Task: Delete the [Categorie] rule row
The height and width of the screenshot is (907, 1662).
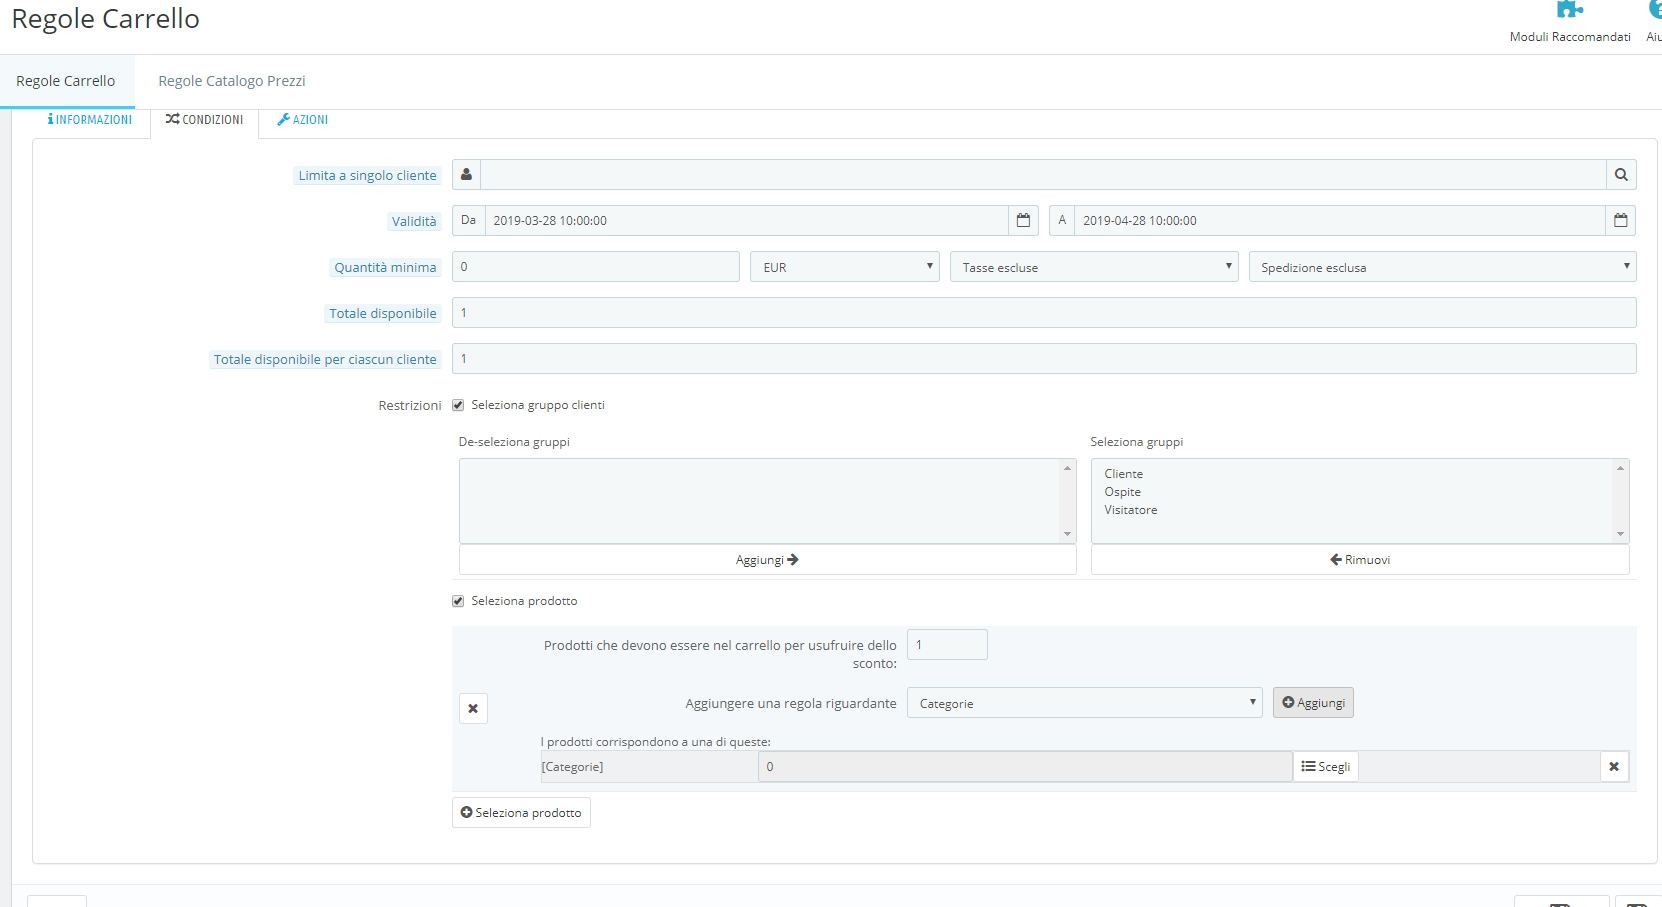Action: (x=1614, y=767)
